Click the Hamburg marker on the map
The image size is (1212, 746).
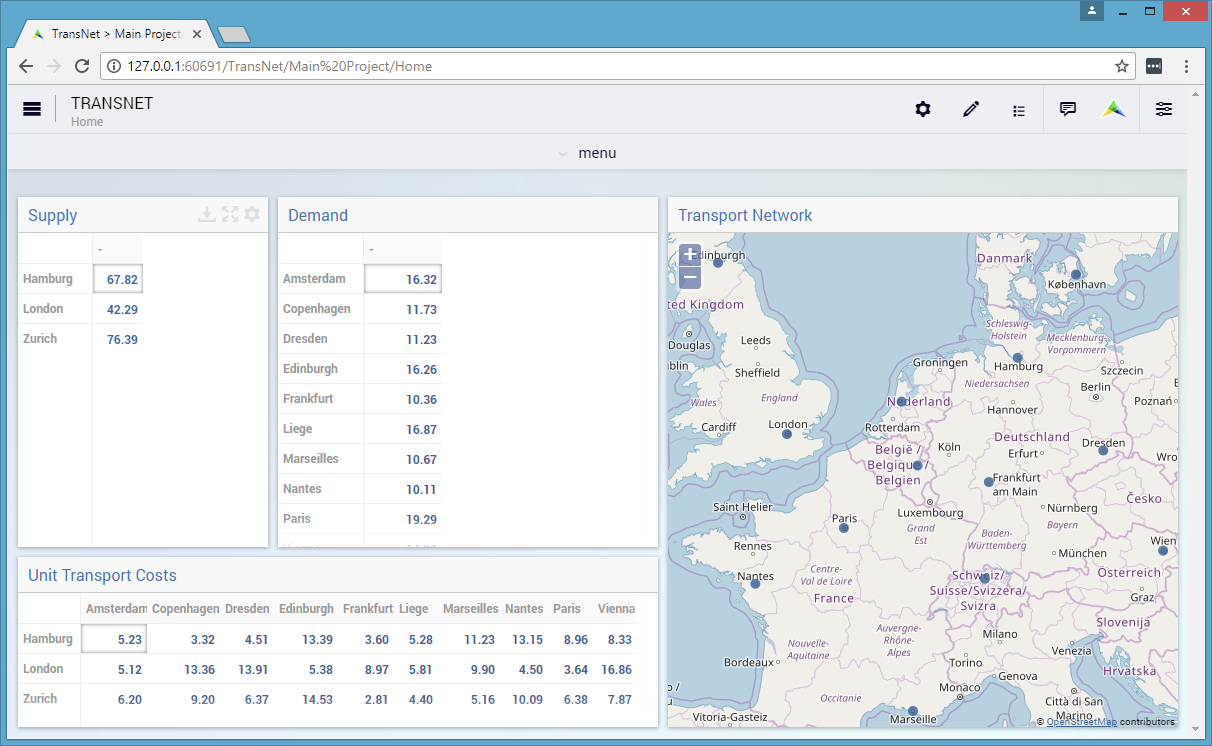(x=1017, y=357)
